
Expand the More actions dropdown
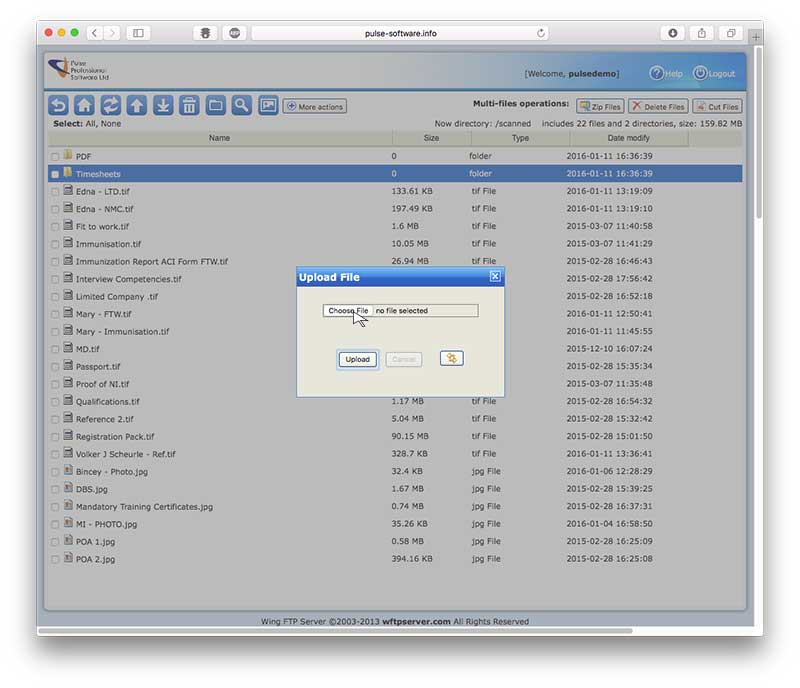point(315,106)
